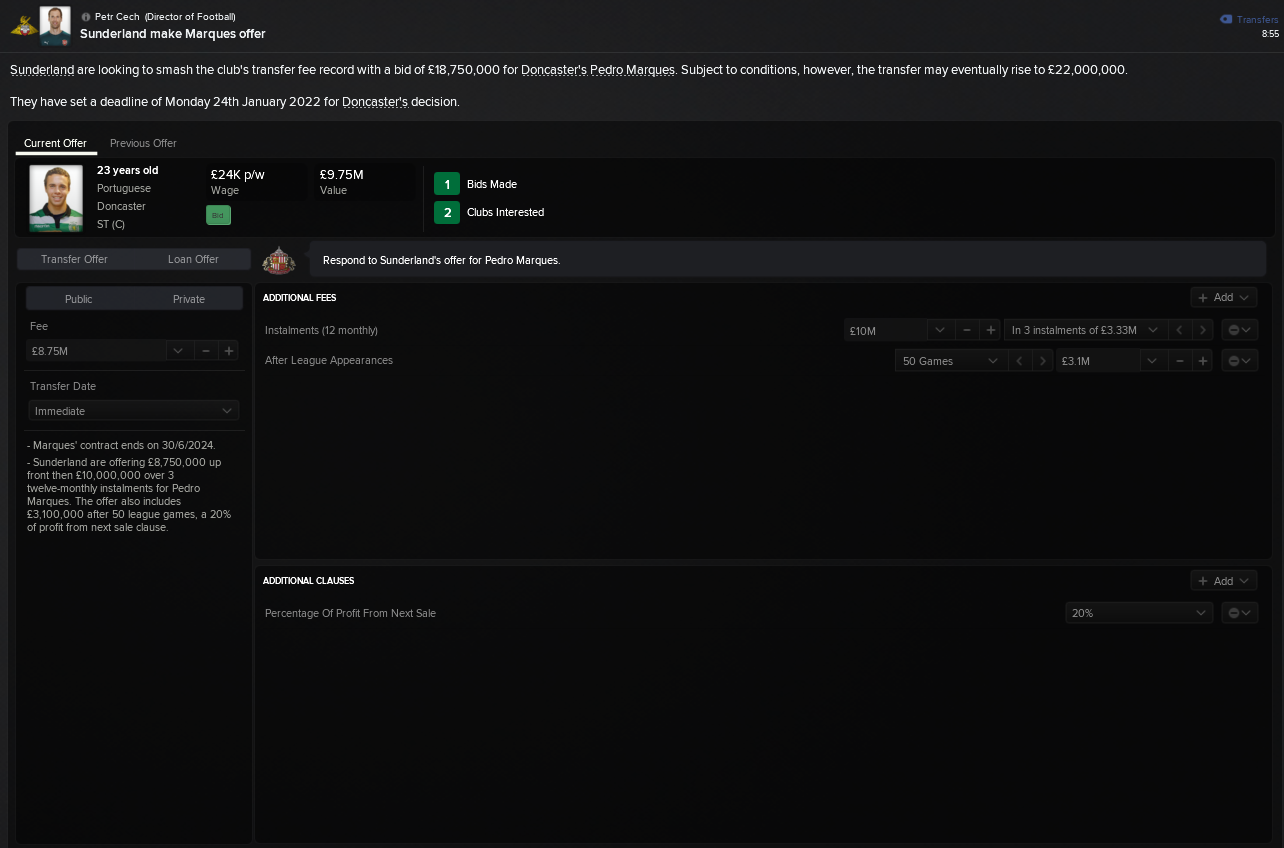Image resolution: width=1284 pixels, height=848 pixels.
Task: Click Add in Additional Fees
Action: pos(1223,297)
